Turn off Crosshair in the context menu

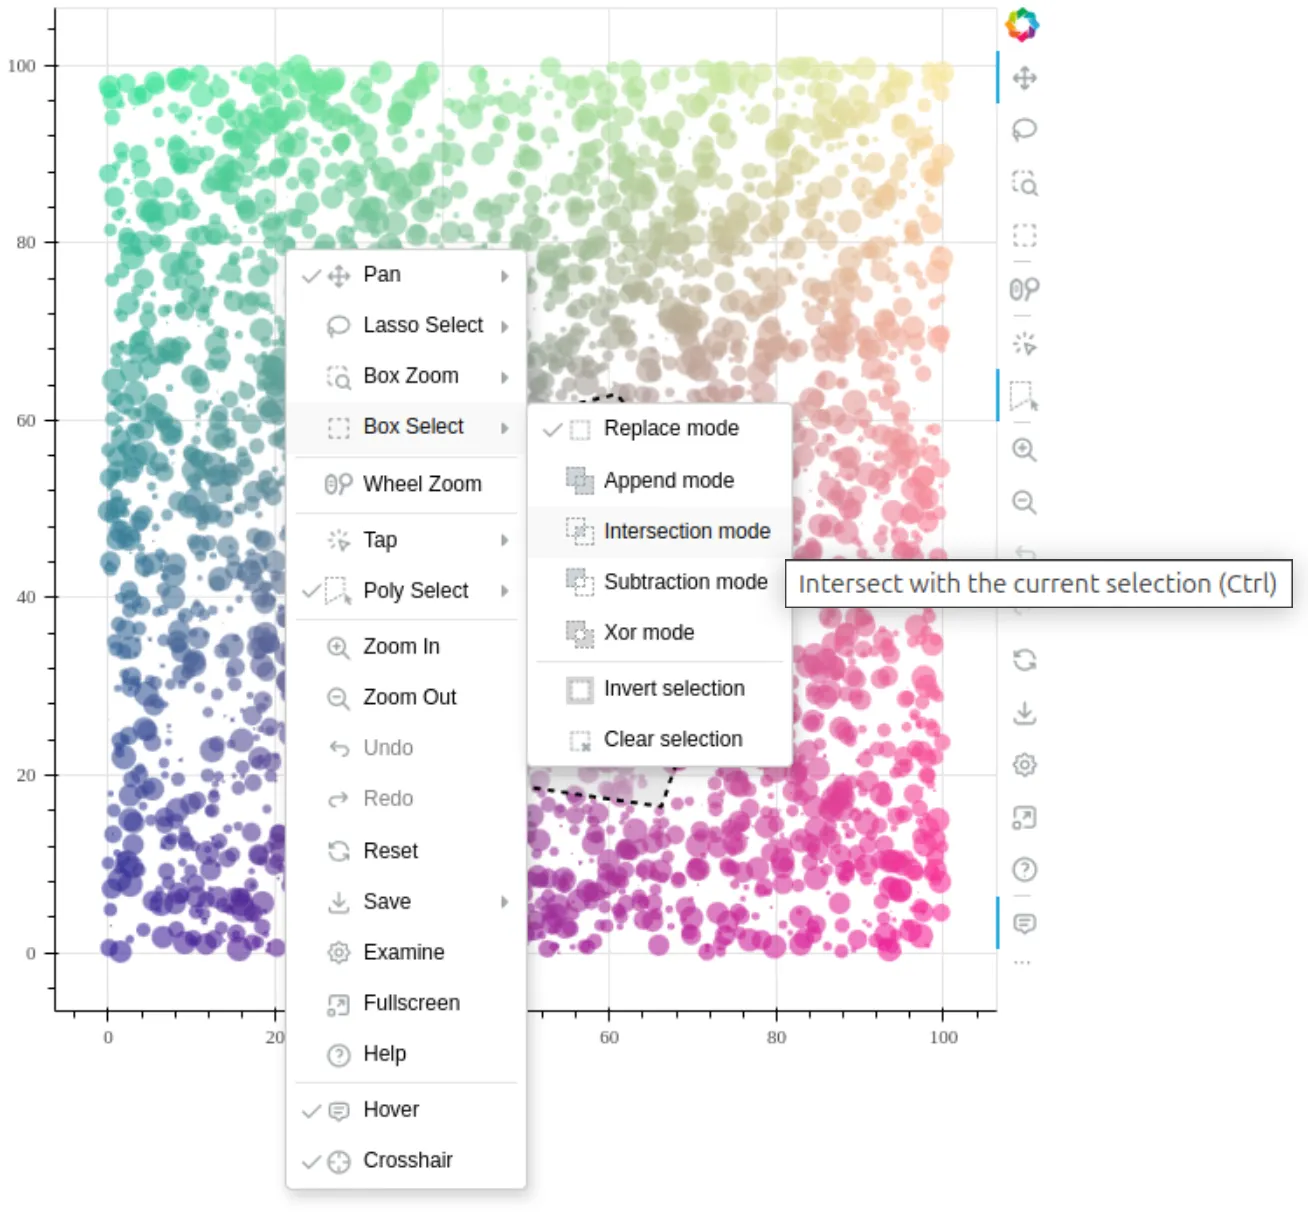[x=407, y=1160]
